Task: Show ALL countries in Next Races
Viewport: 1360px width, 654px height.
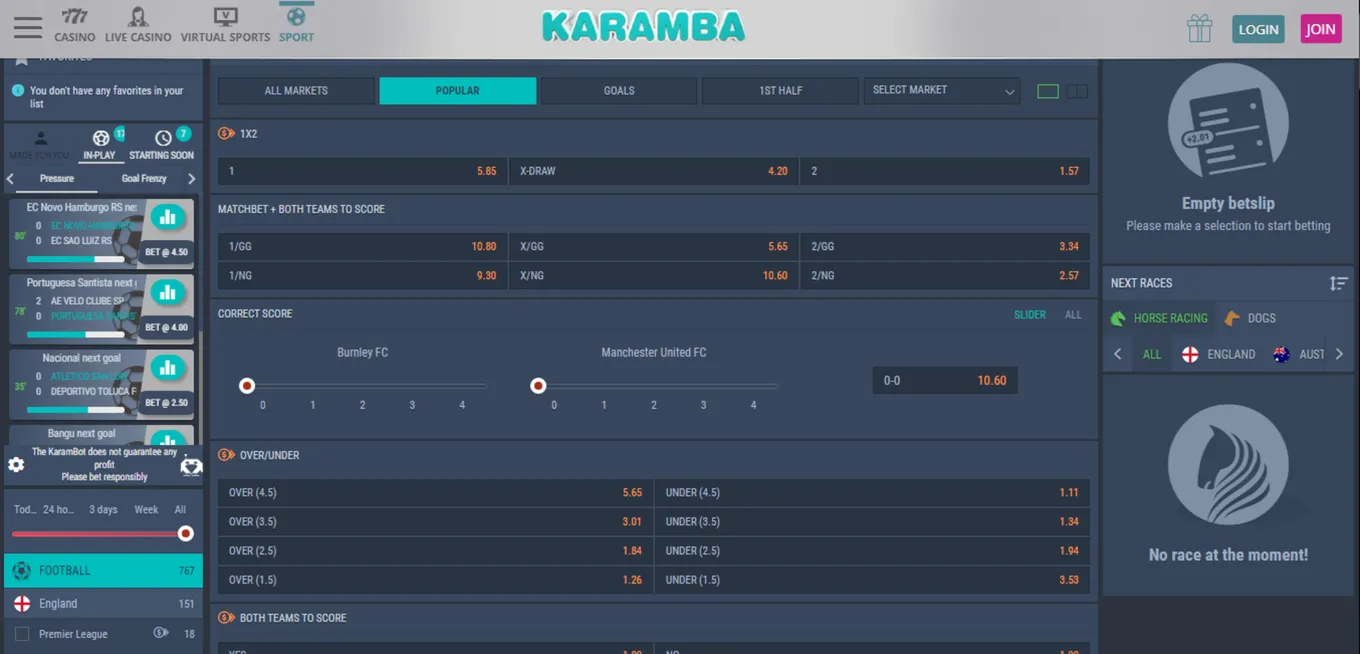Action: (1152, 354)
